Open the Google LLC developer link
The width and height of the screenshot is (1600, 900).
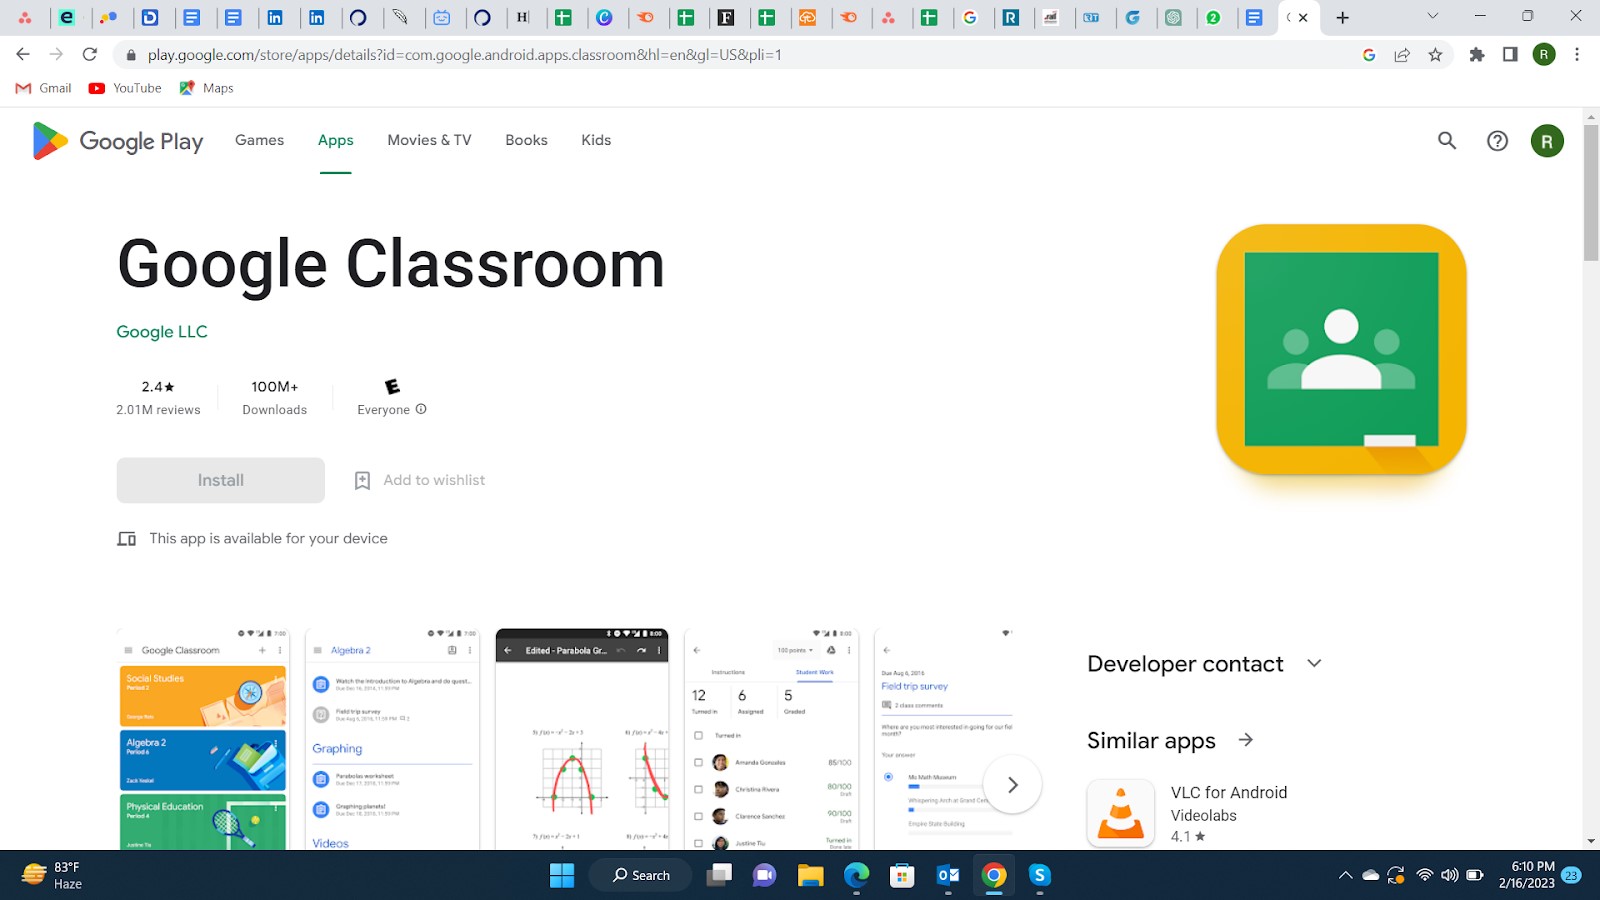[161, 331]
